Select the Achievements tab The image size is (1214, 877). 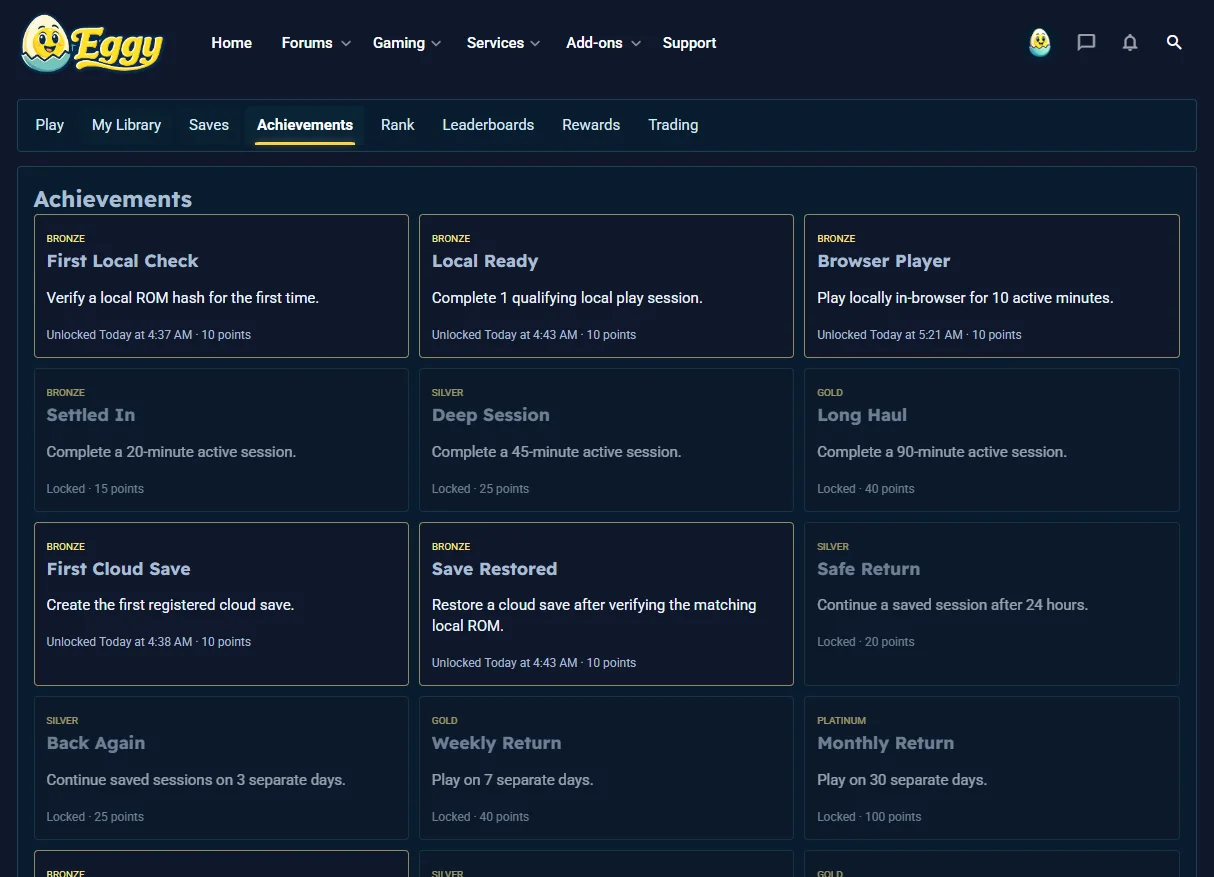click(305, 125)
